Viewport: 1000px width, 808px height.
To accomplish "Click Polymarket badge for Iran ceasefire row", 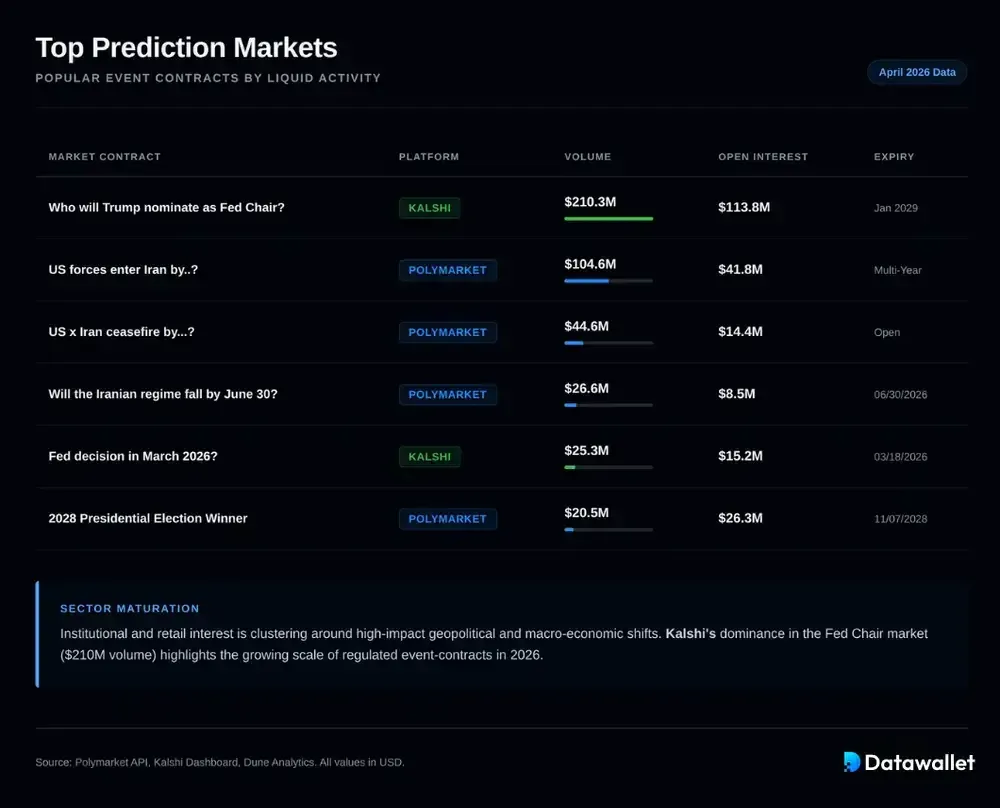I will pos(447,332).
